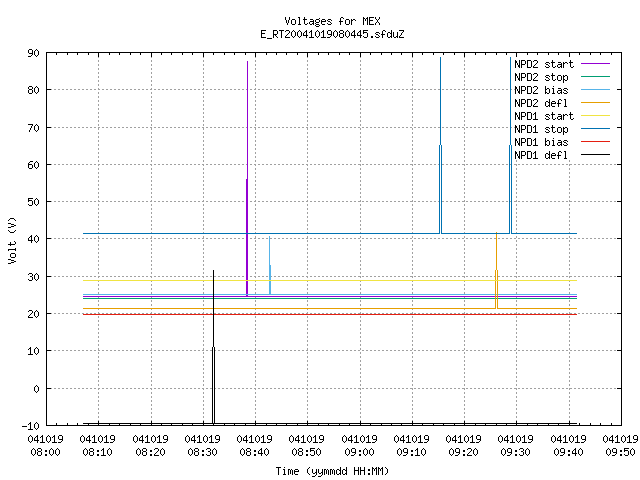The width and height of the screenshot is (640, 480).
Task: Click the 09:30 time axis label
Action: (x=516, y=453)
